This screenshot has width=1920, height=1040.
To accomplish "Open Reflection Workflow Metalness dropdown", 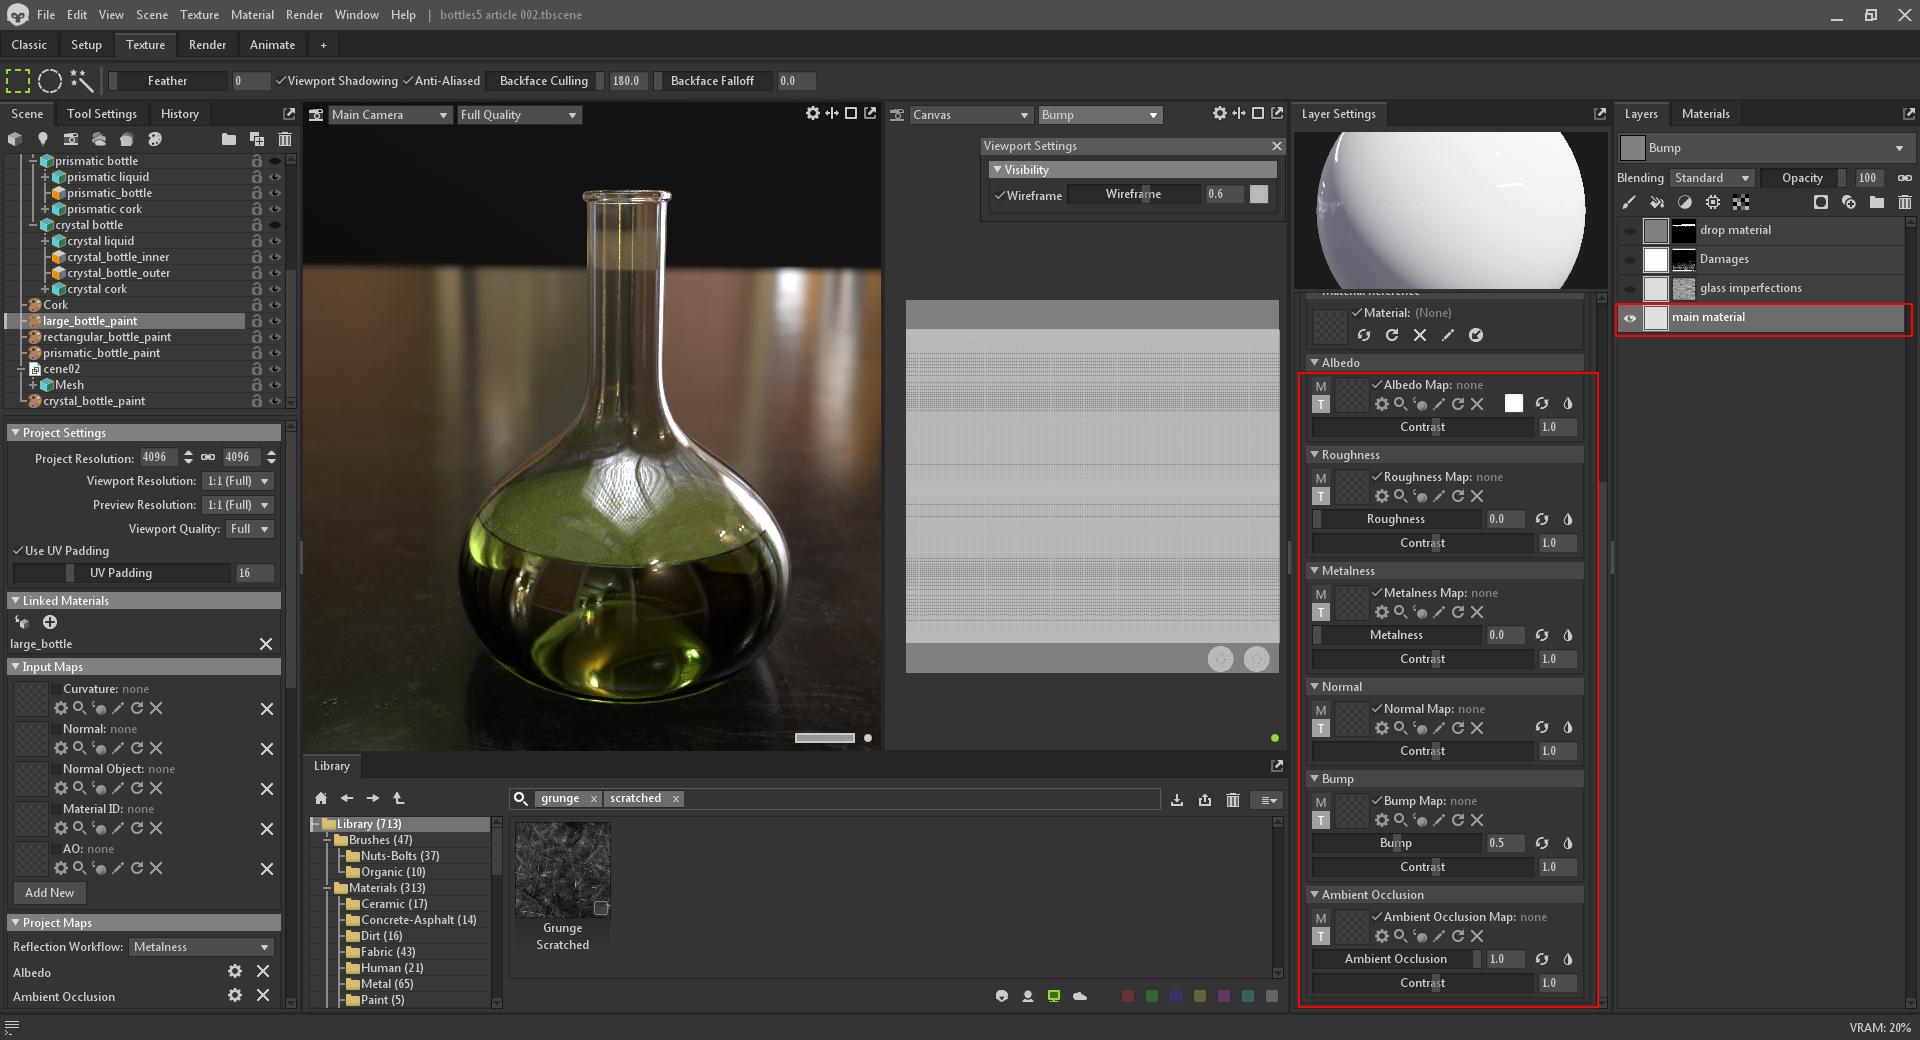I will pyautogui.click(x=201, y=947).
